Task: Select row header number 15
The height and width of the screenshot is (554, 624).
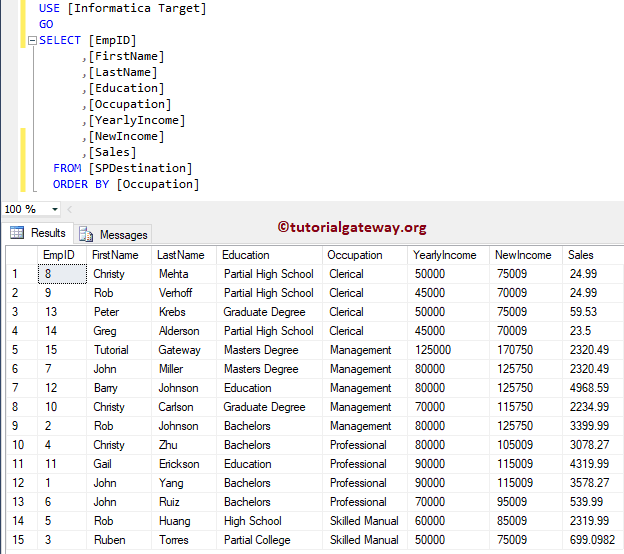Action: pos(22,540)
